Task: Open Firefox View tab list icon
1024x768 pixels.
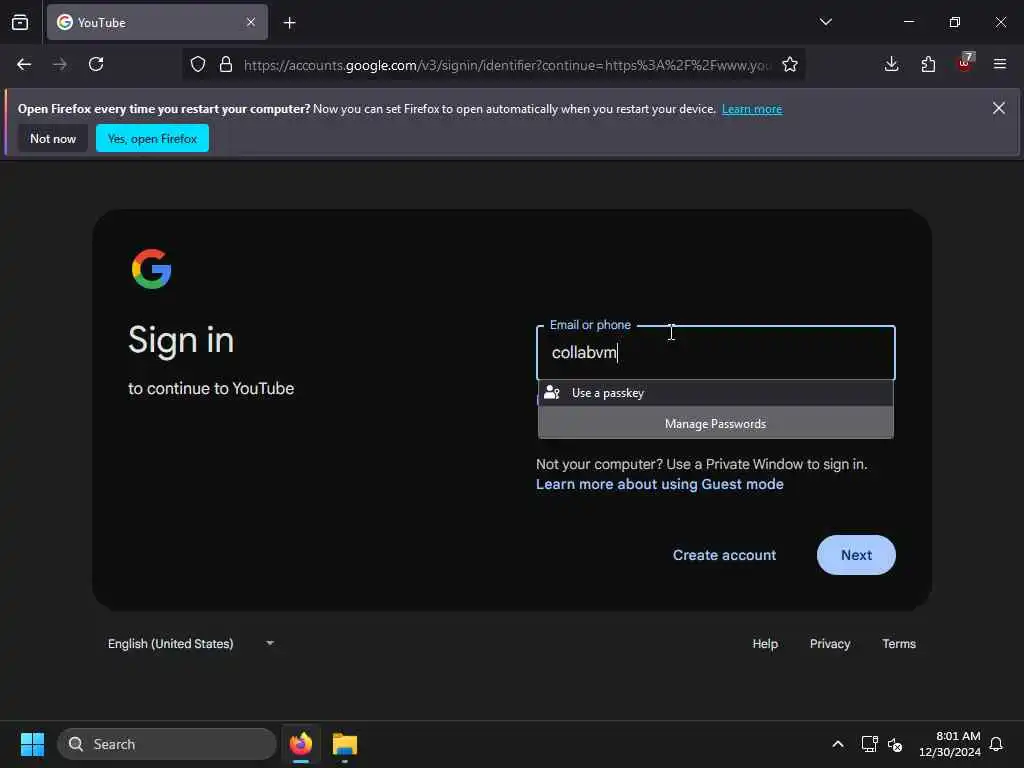Action: (20, 22)
